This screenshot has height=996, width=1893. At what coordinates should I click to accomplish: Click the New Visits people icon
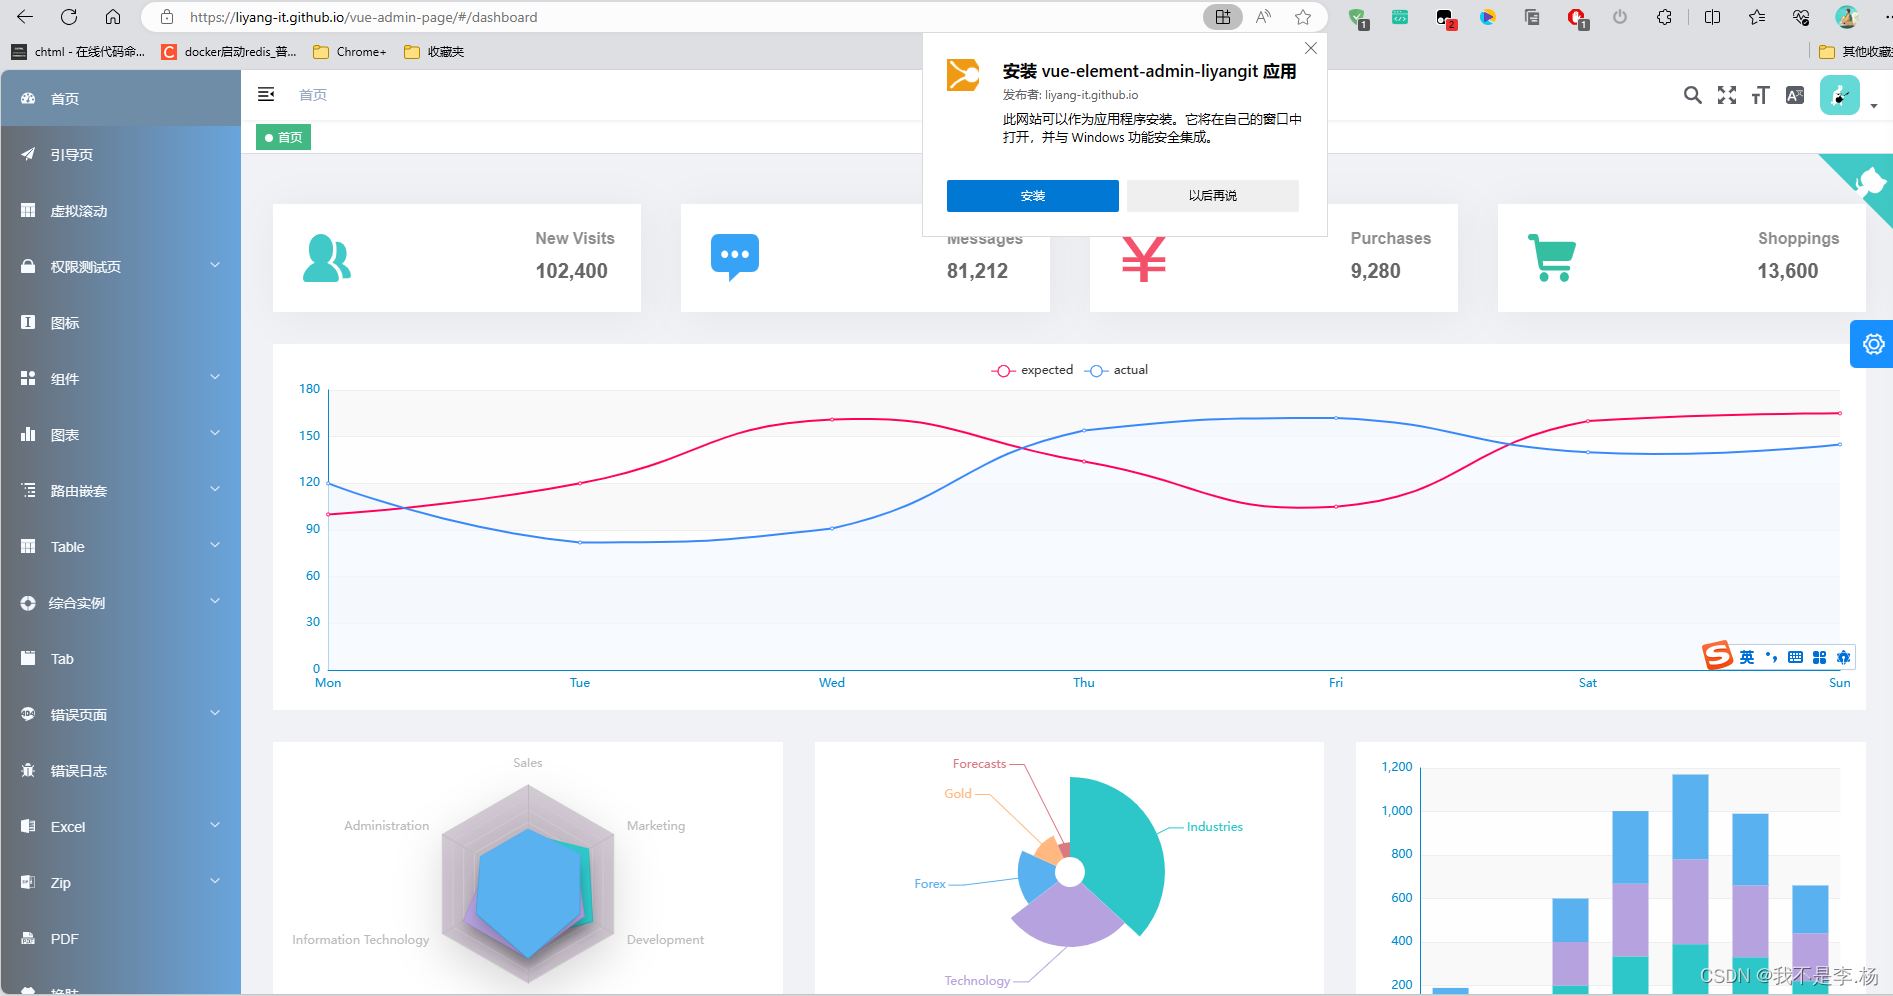[327, 258]
